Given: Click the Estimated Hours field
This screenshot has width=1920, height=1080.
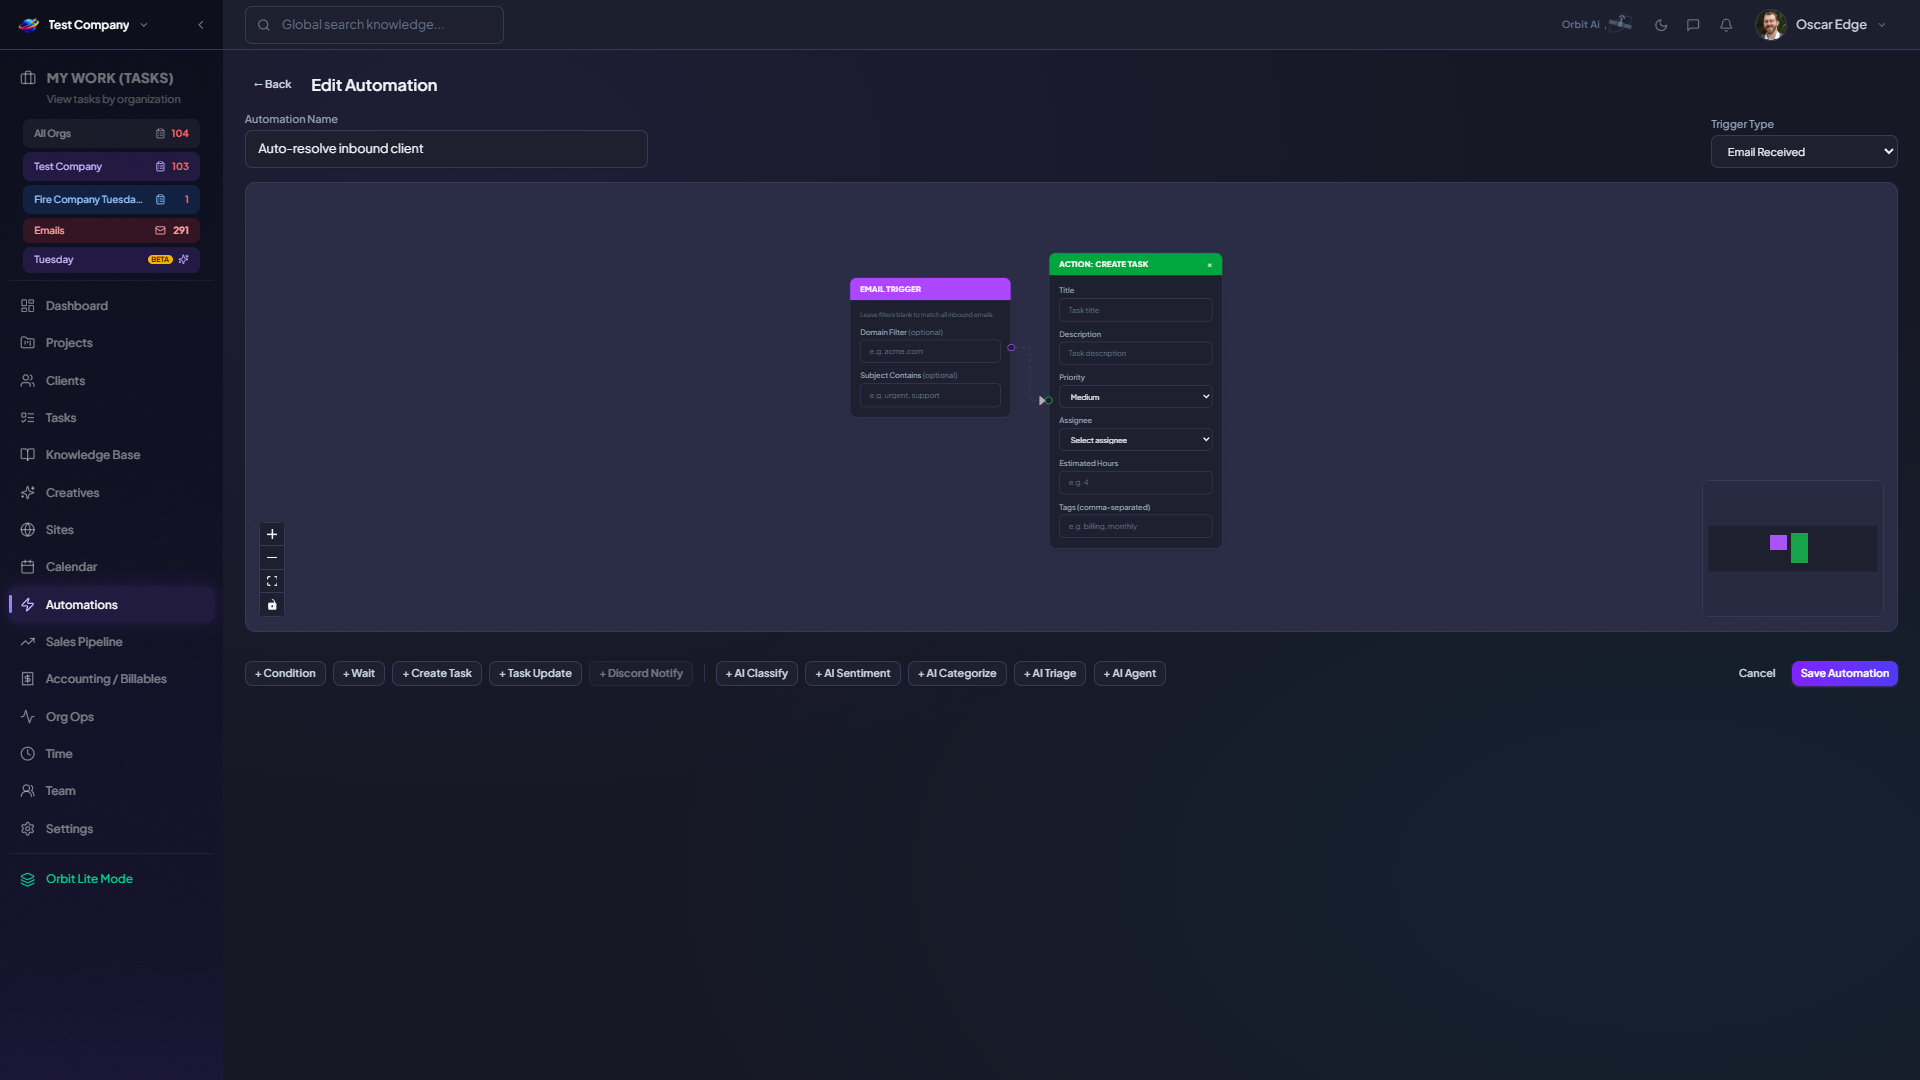Looking at the screenshot, I should point(1135,483).
